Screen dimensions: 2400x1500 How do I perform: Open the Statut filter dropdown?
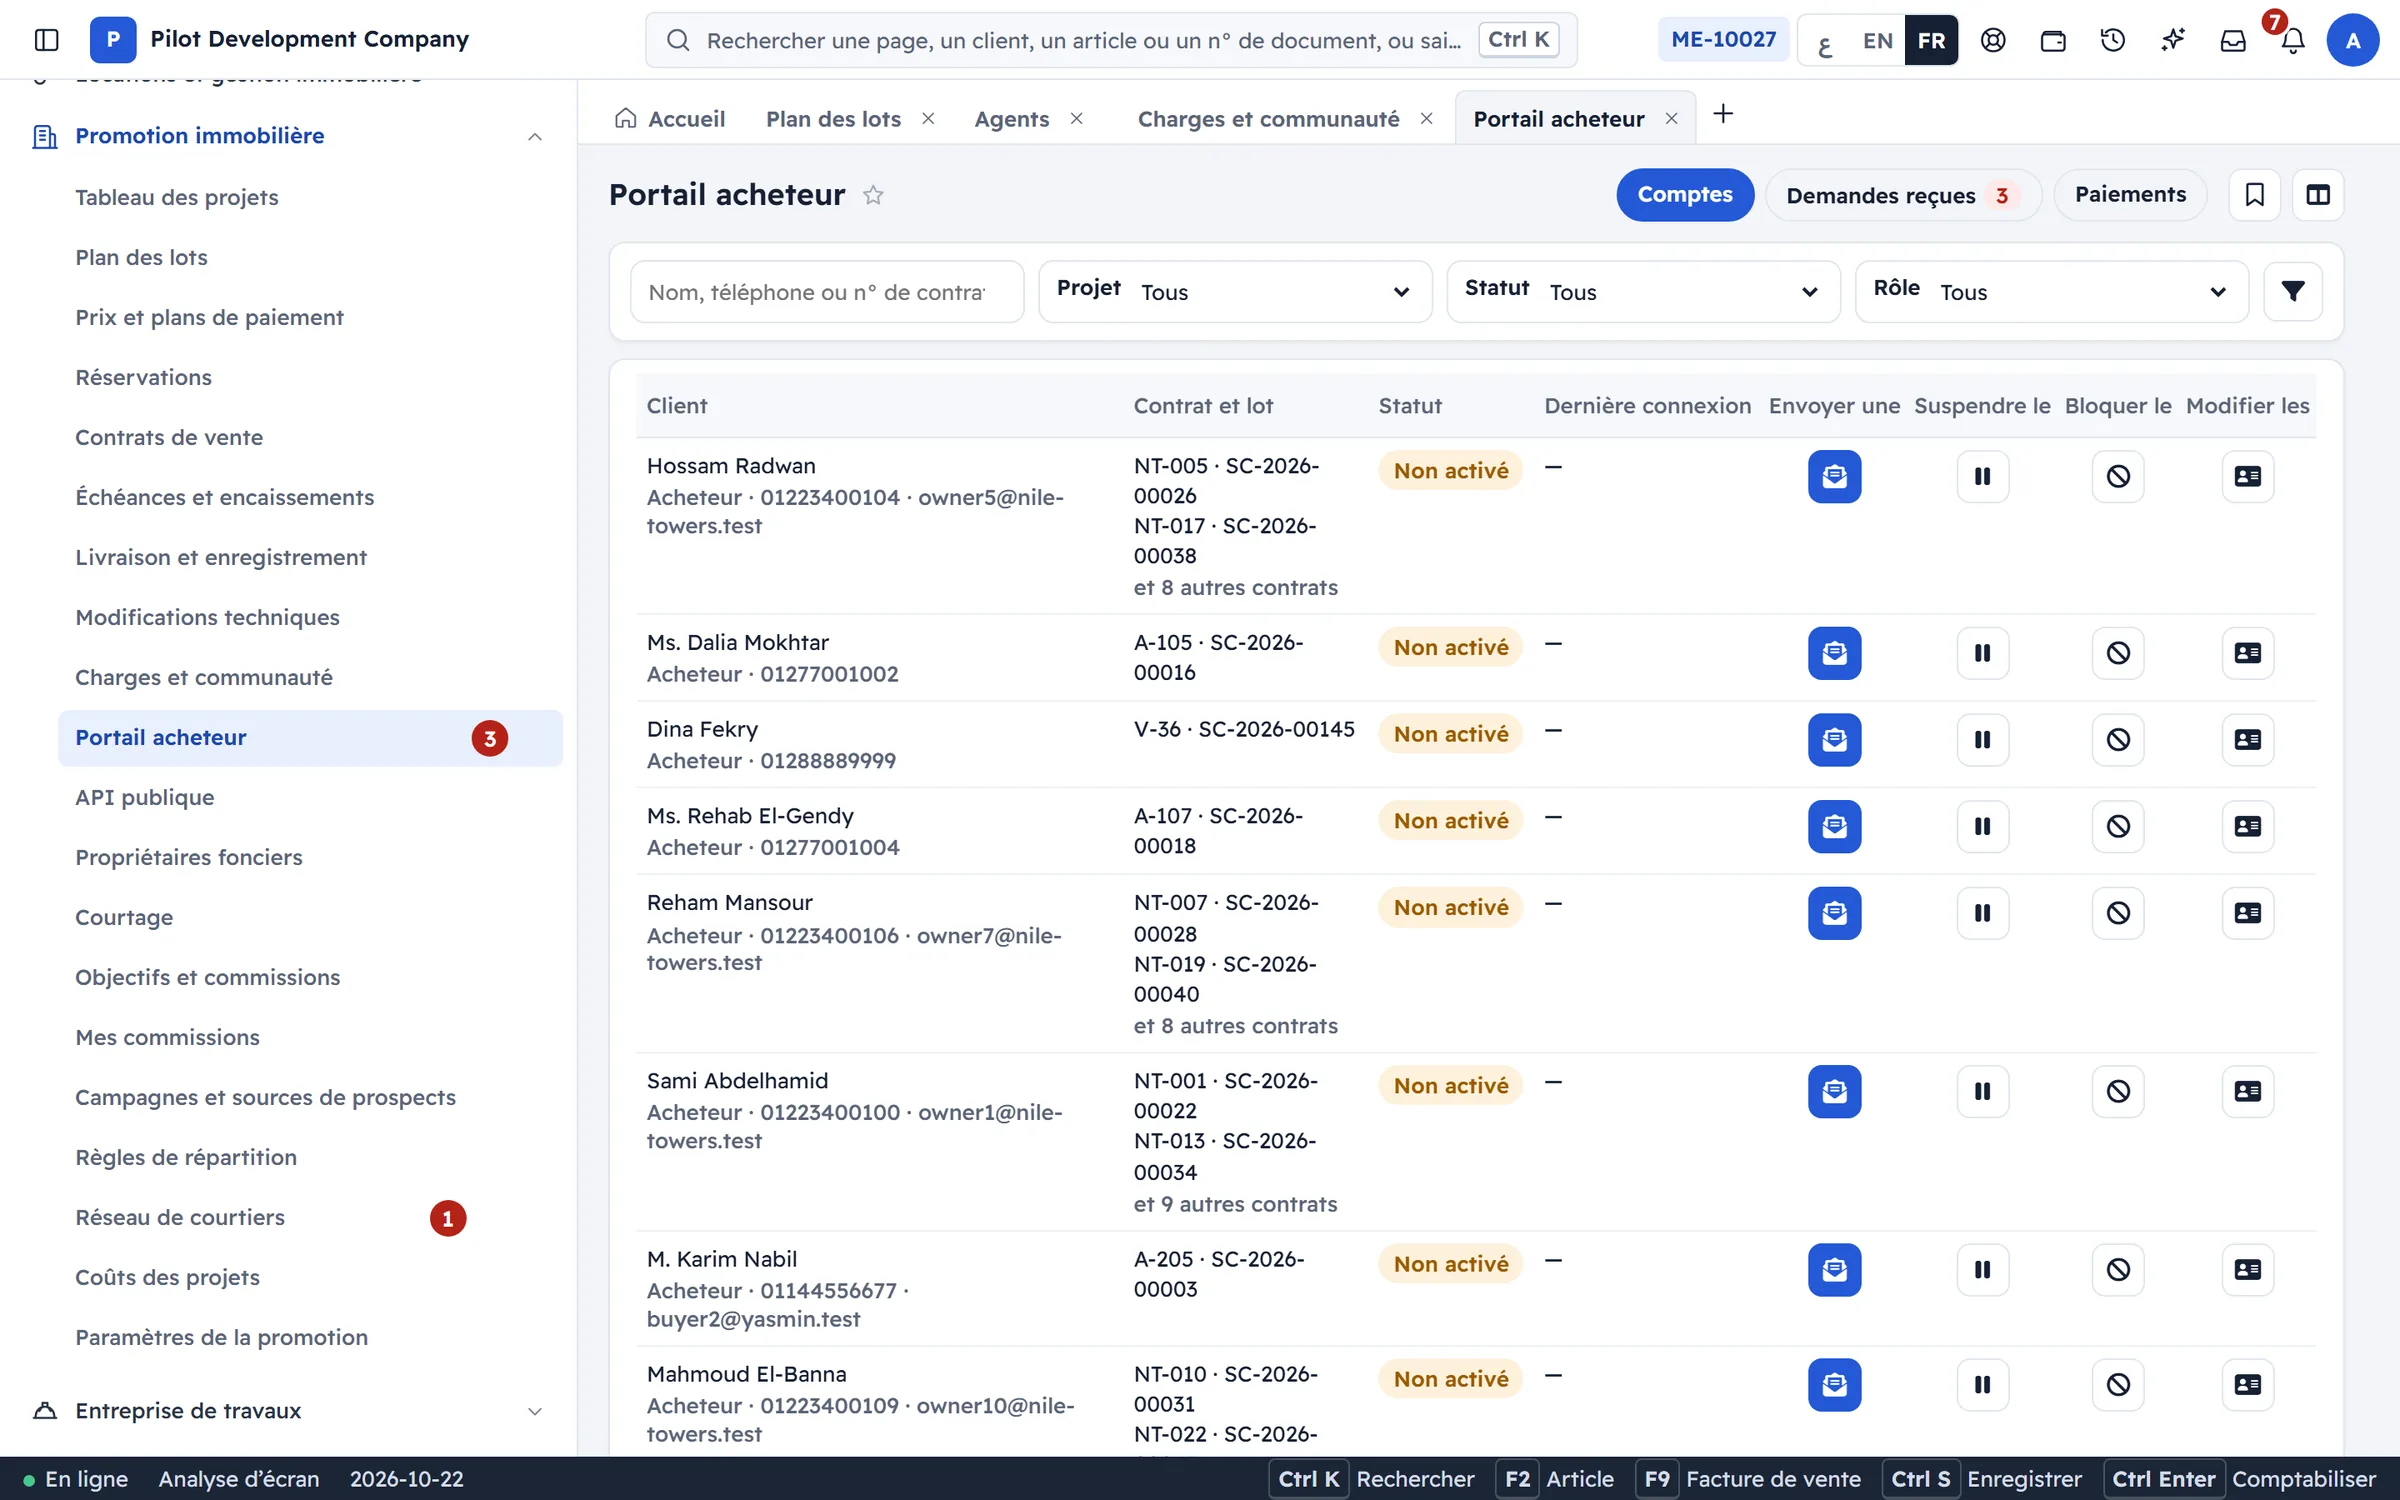[1643, 291]
